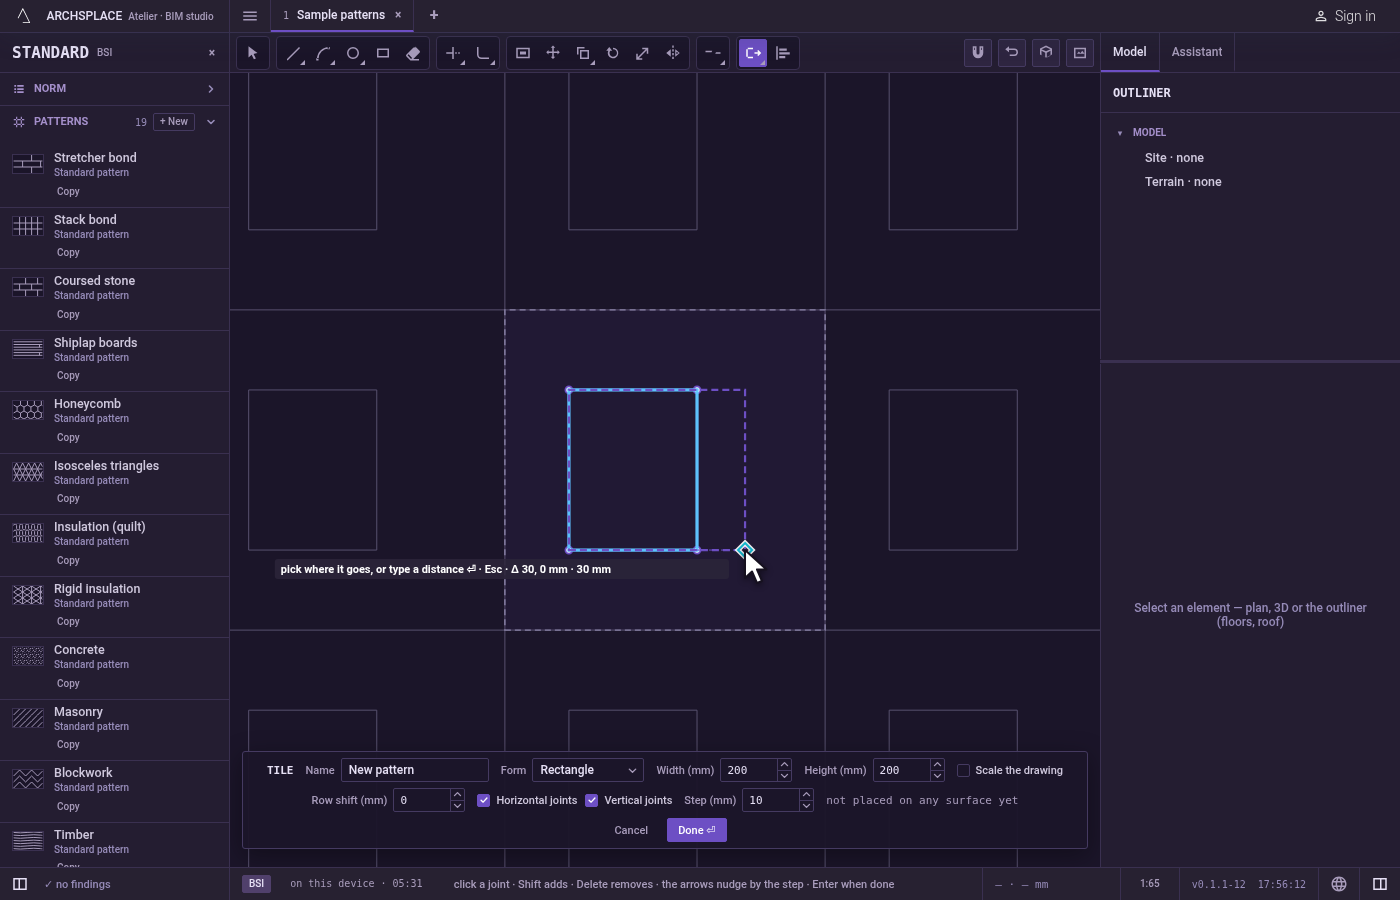Toggle the magnet snapping icon
1400x900 pixels.
(x=978, y=53)
